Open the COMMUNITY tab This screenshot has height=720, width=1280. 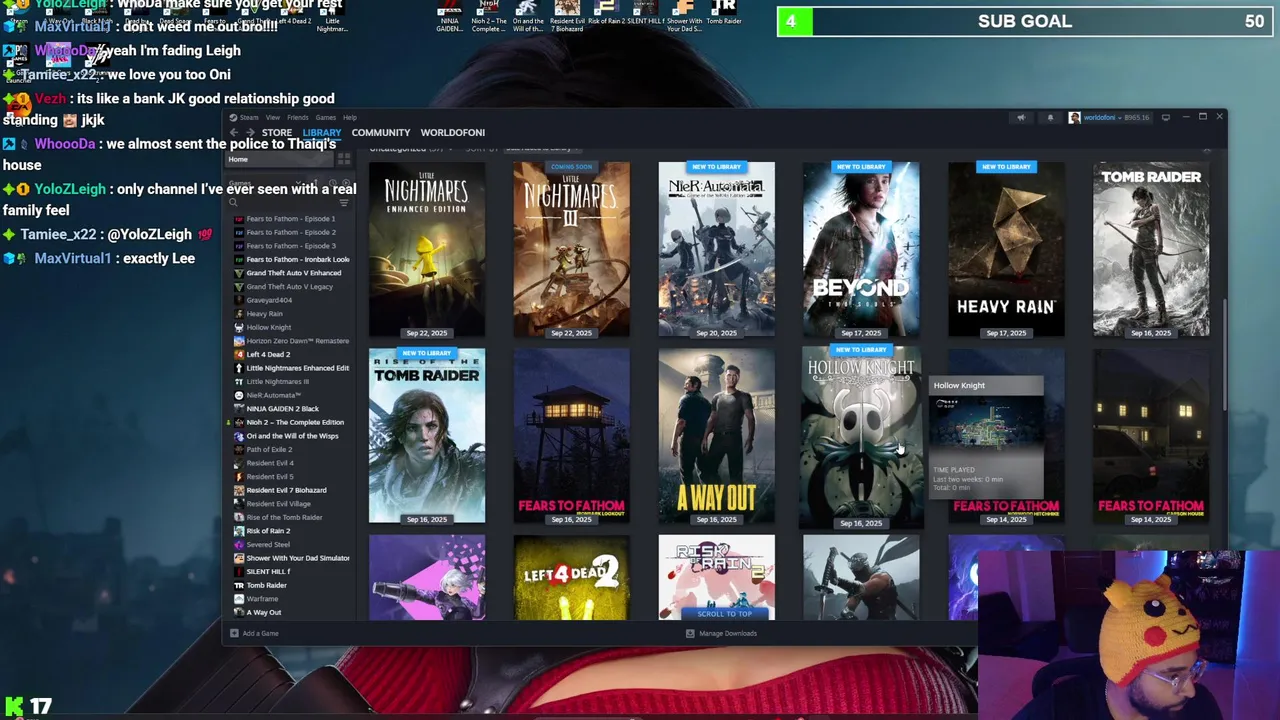(381, 132)
